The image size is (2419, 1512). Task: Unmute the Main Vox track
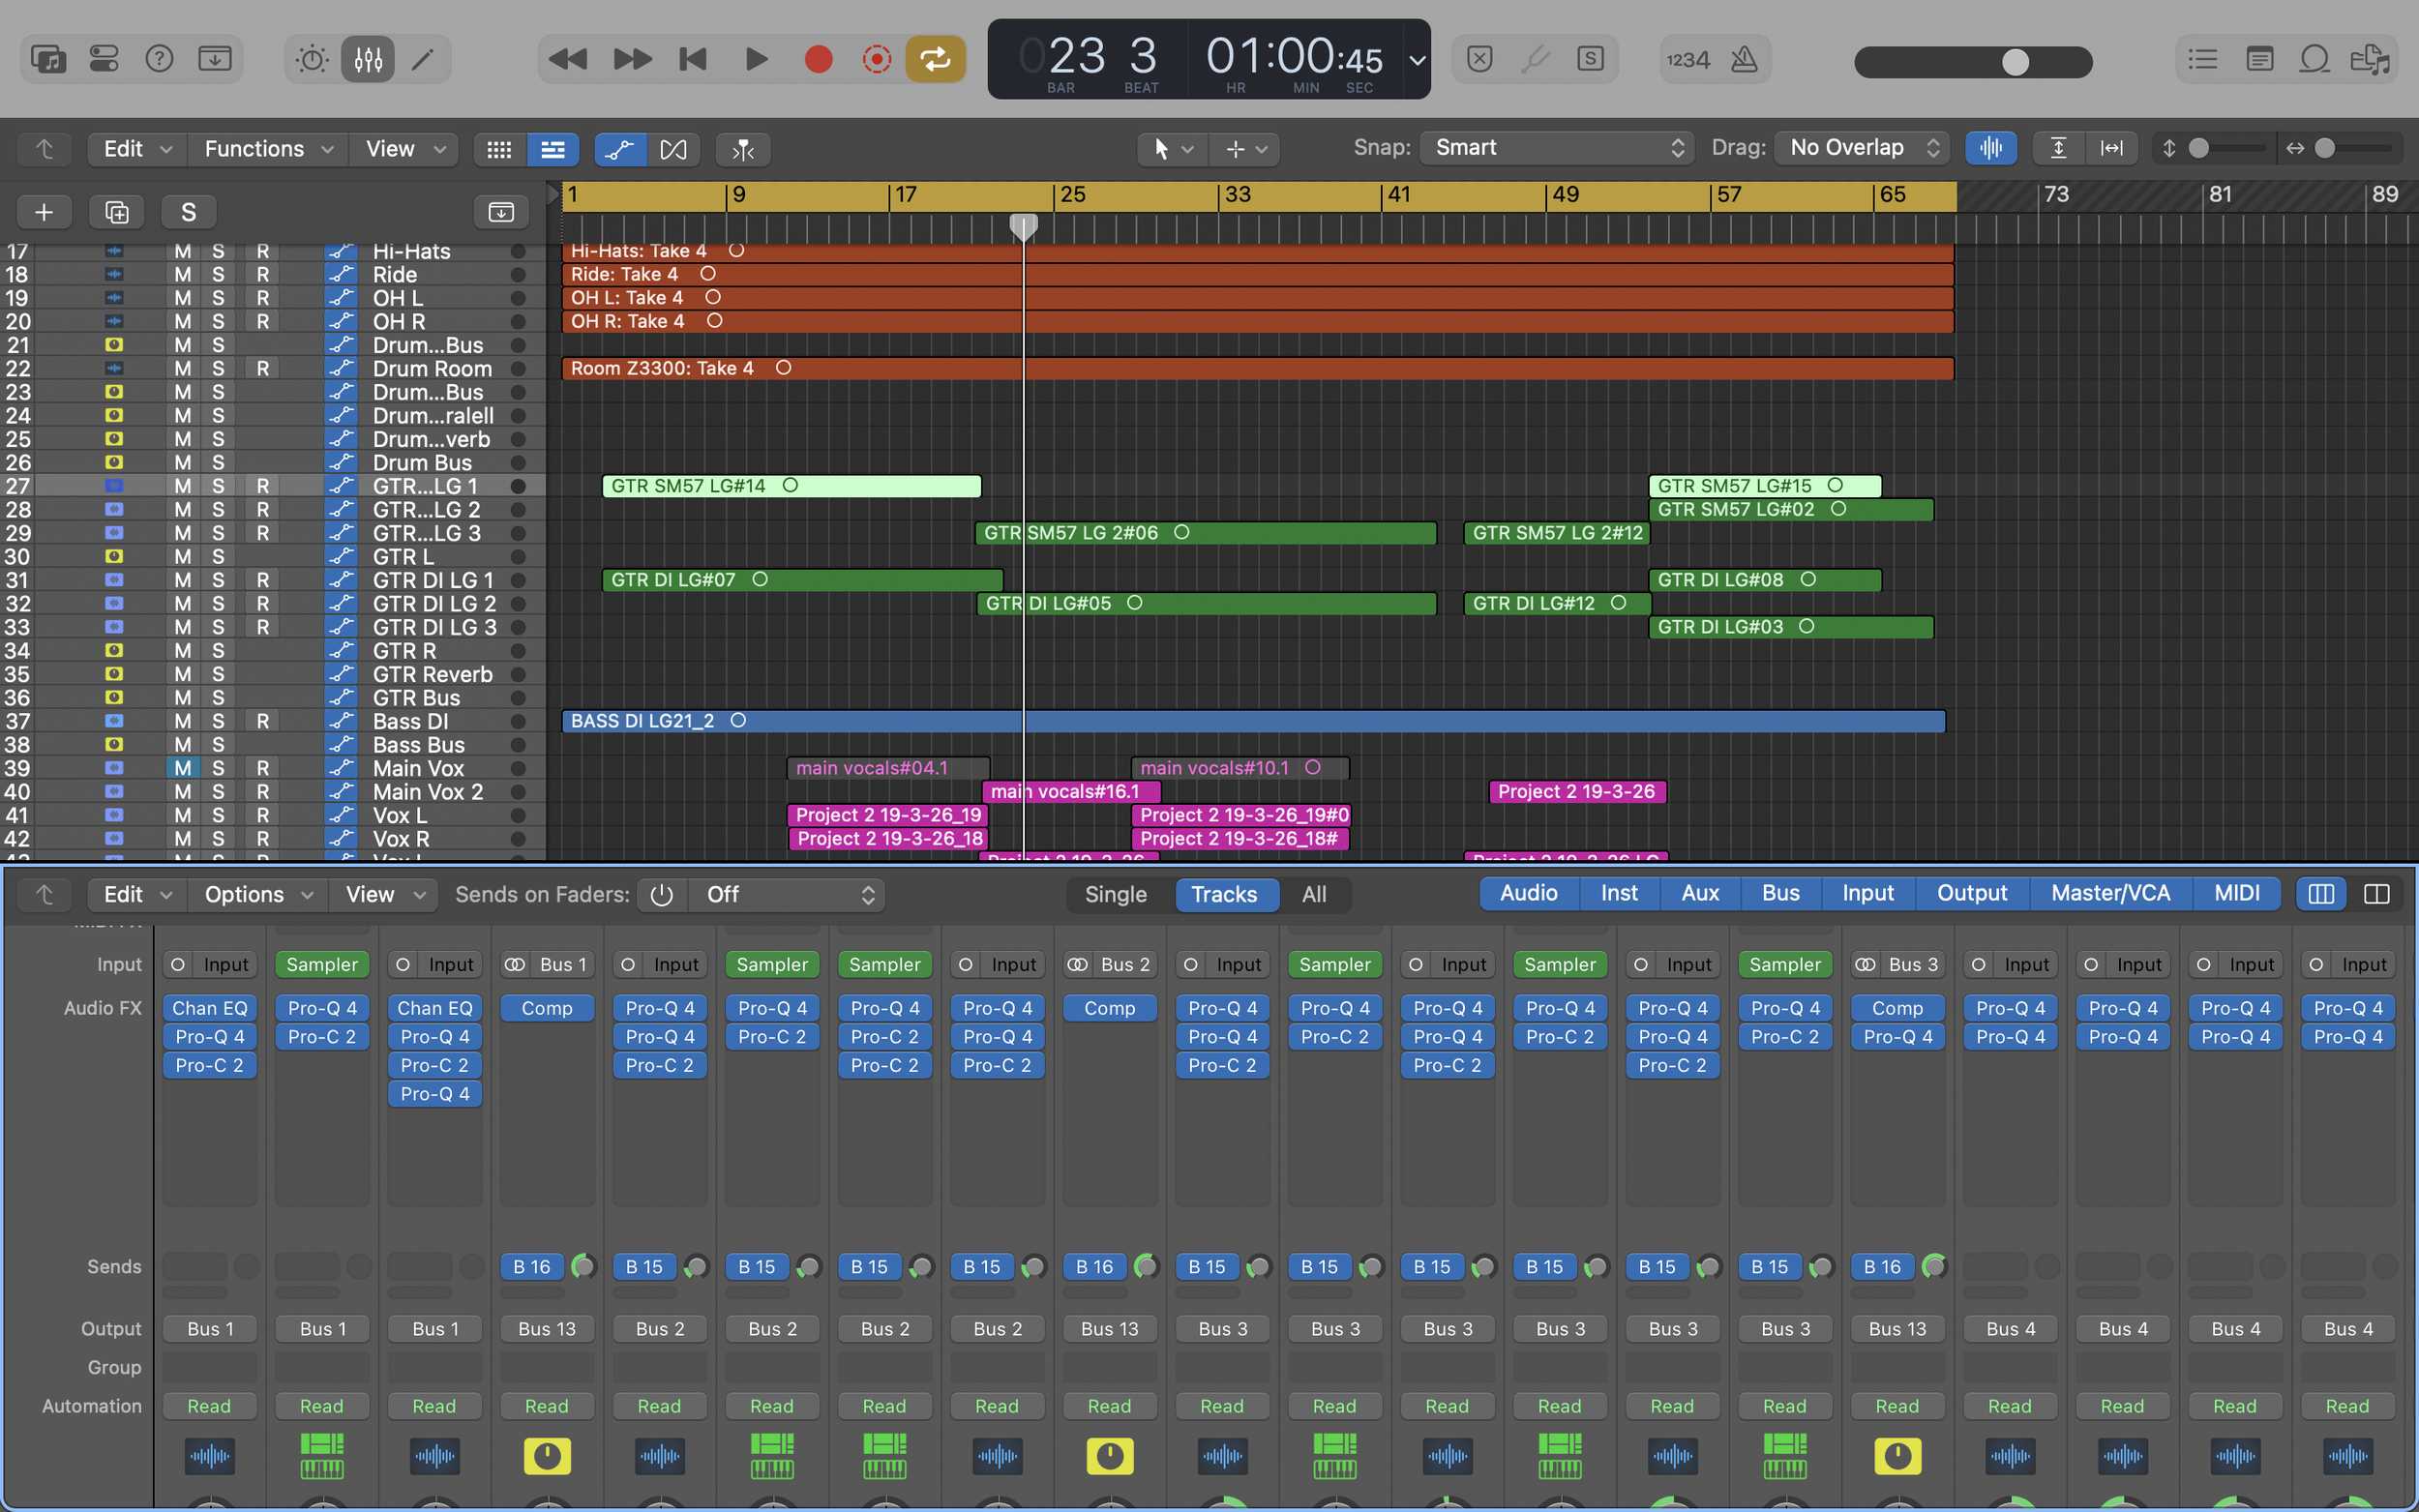coord(182,768)
